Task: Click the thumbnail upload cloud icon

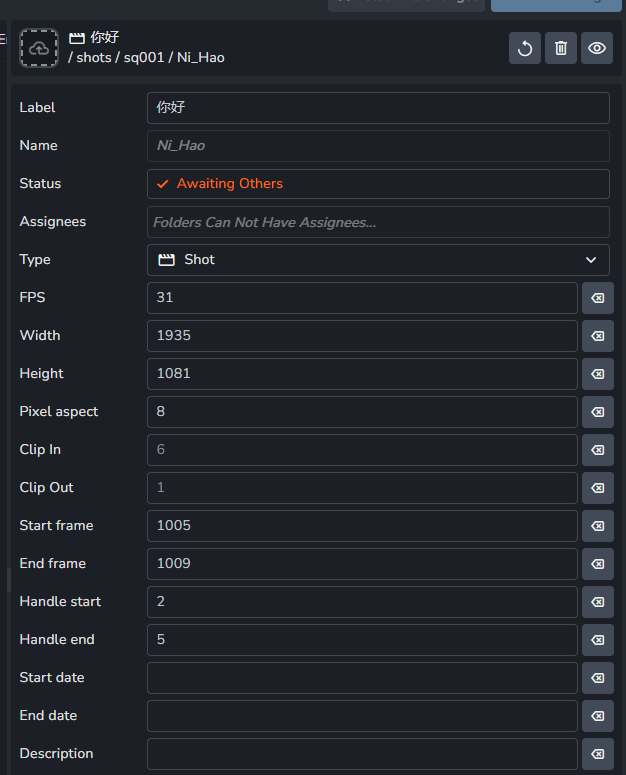Action: 39,48
